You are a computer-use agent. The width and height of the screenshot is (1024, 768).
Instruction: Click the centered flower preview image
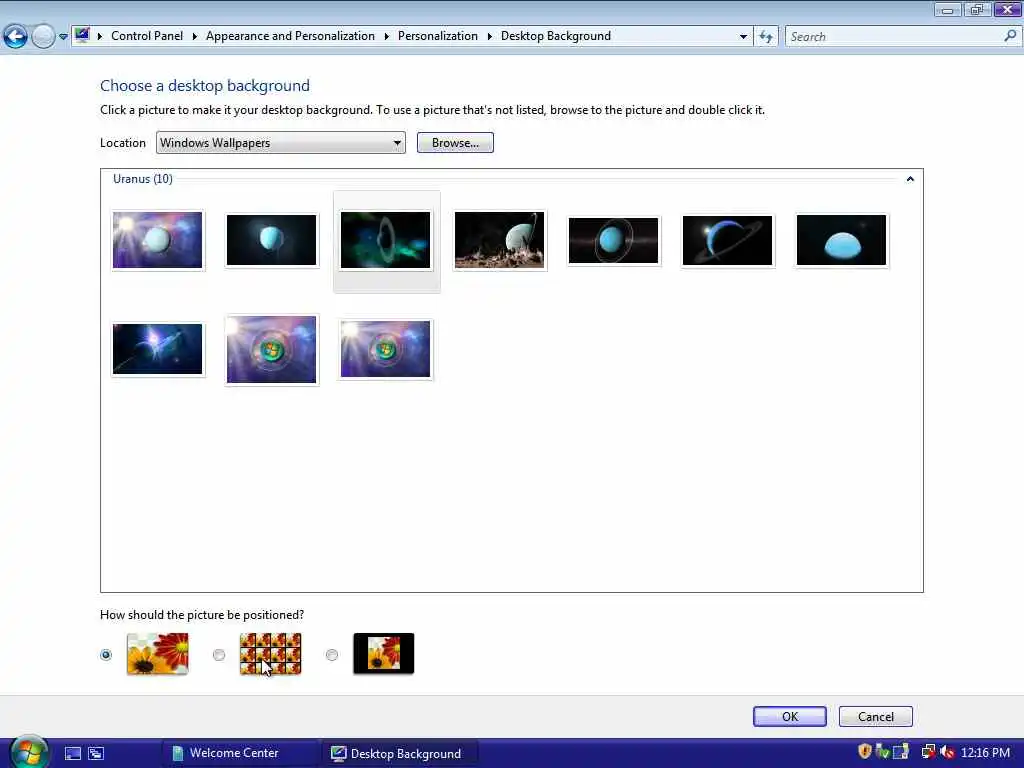pyautogui.click(x=384, y=653)
